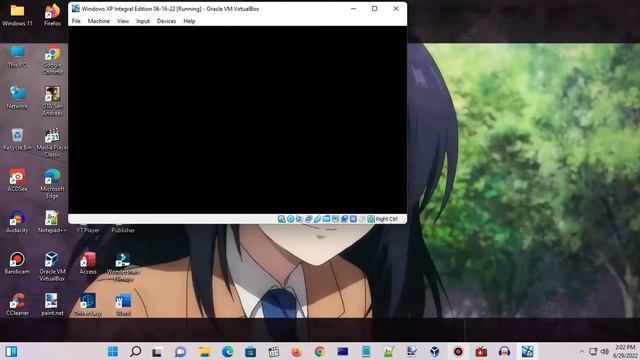Viewport: 640px width, 360px height.
Task: Open Firefox from the taskbar
Action: (297, 351)
